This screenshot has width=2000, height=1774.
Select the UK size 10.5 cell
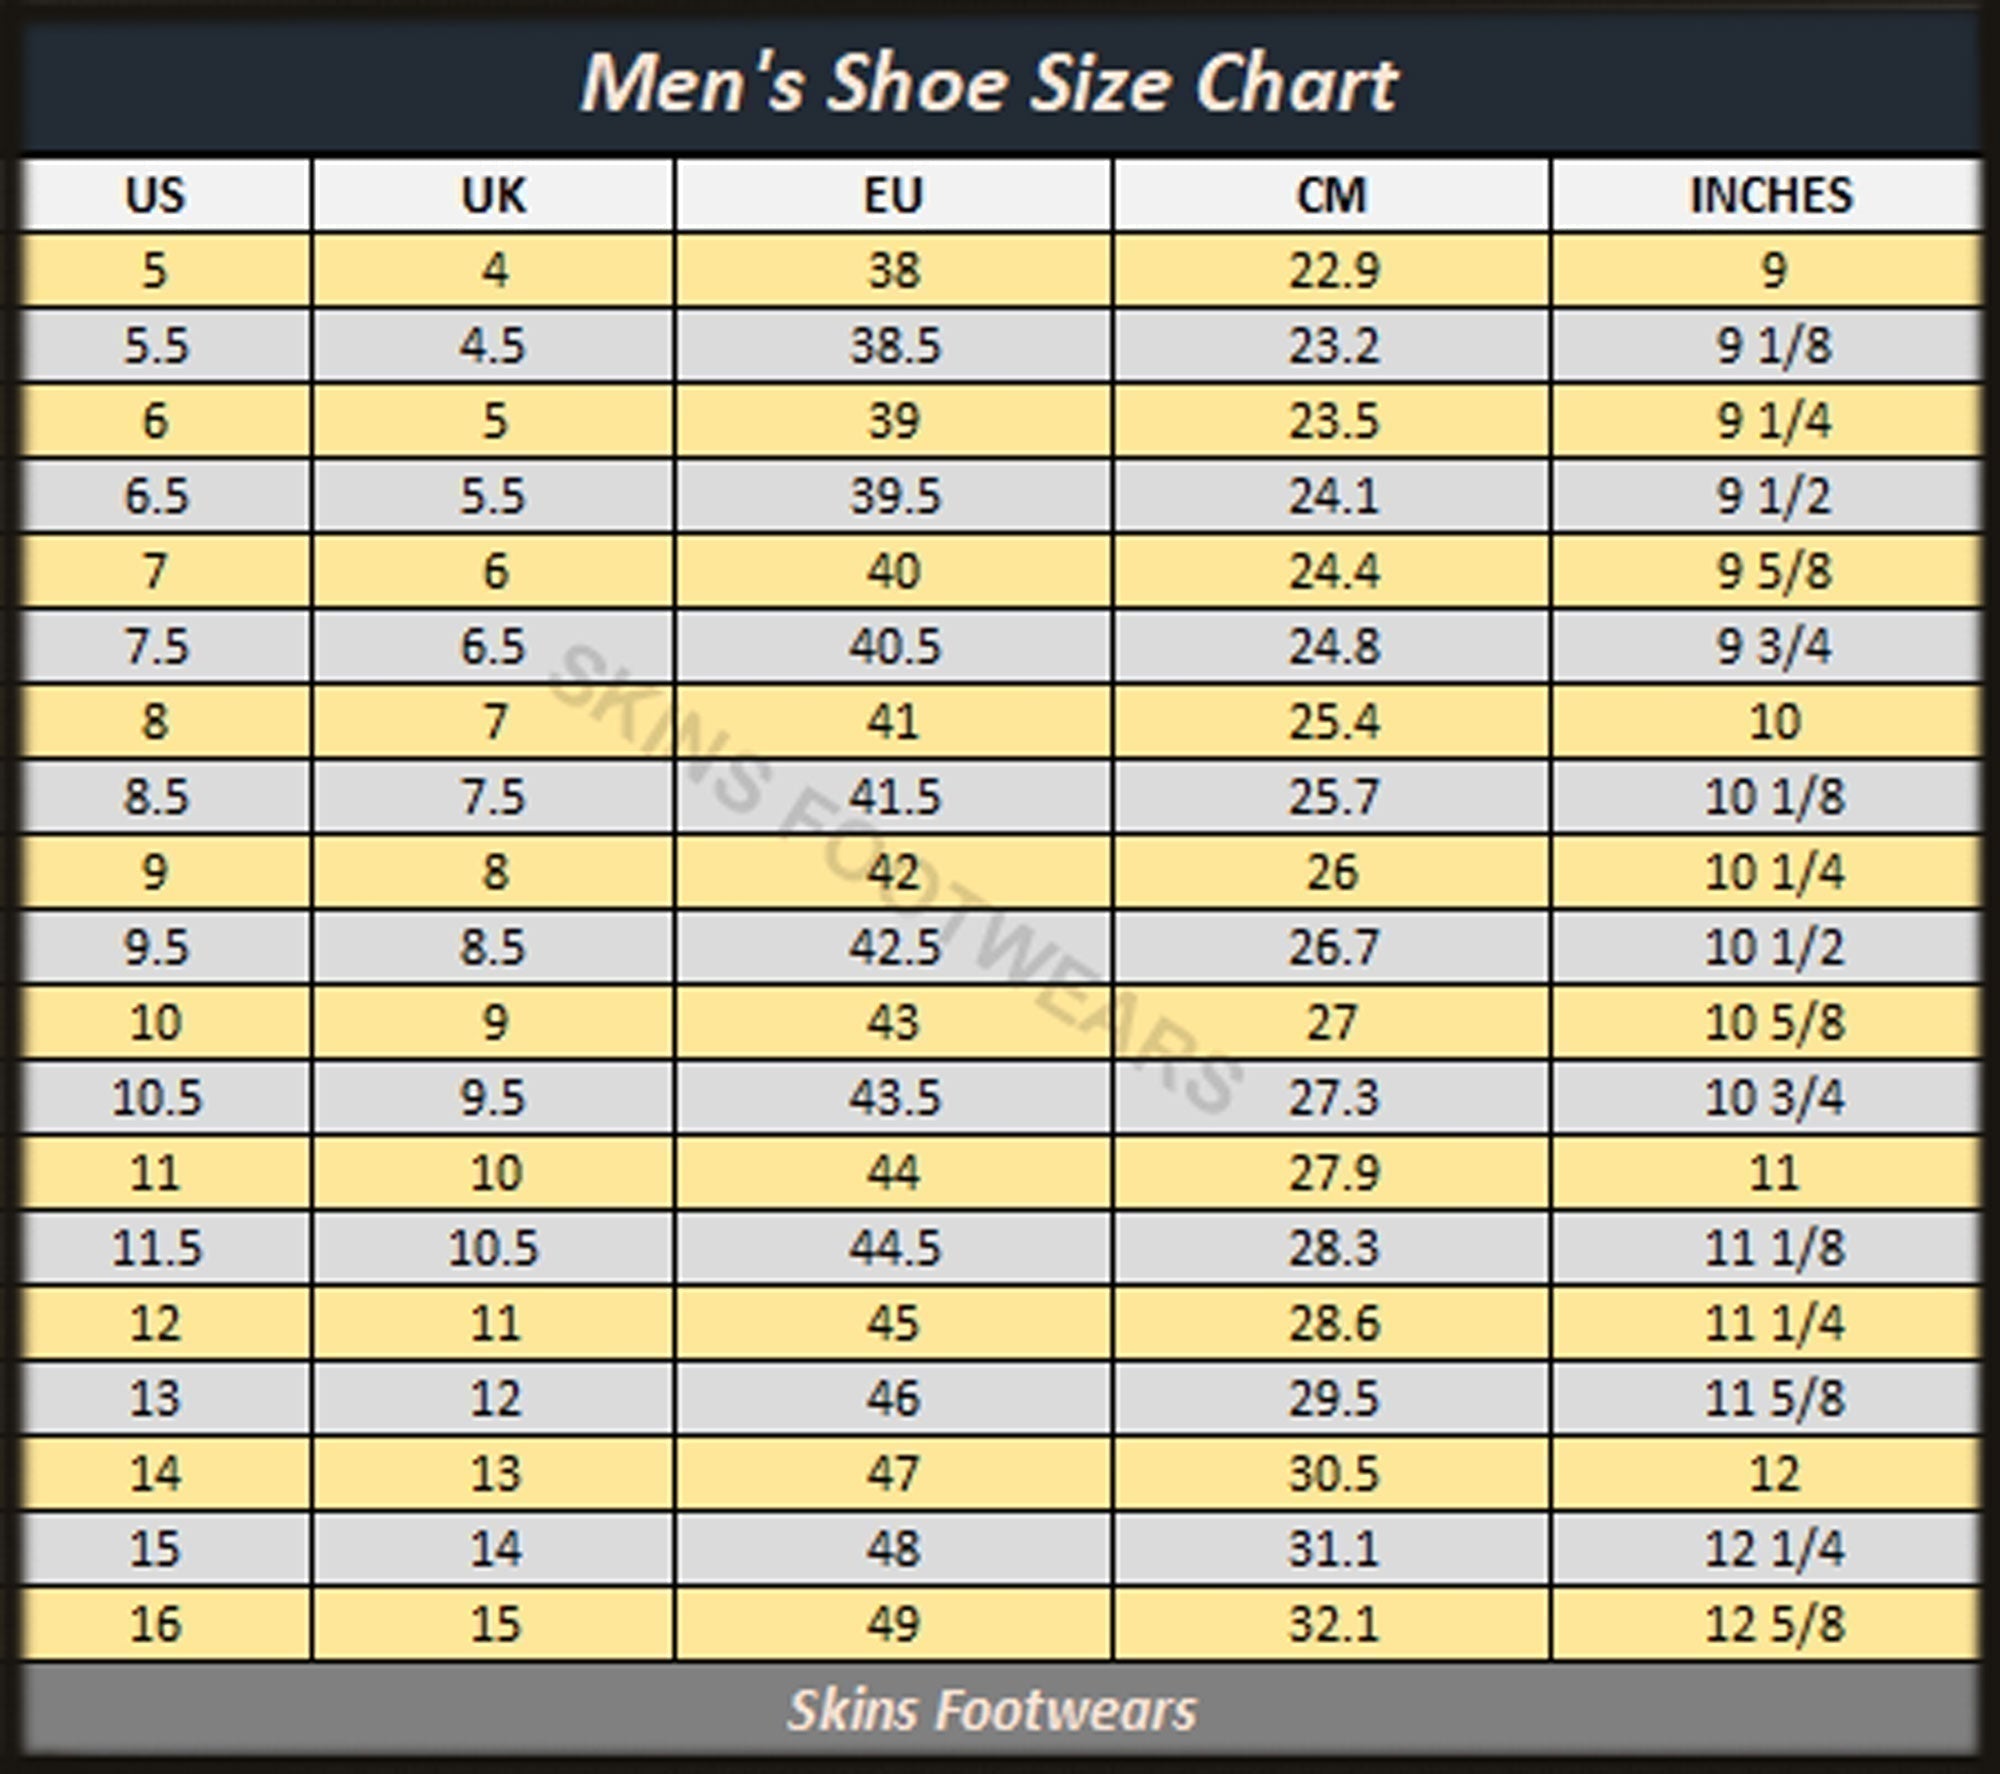point(493,1248)
